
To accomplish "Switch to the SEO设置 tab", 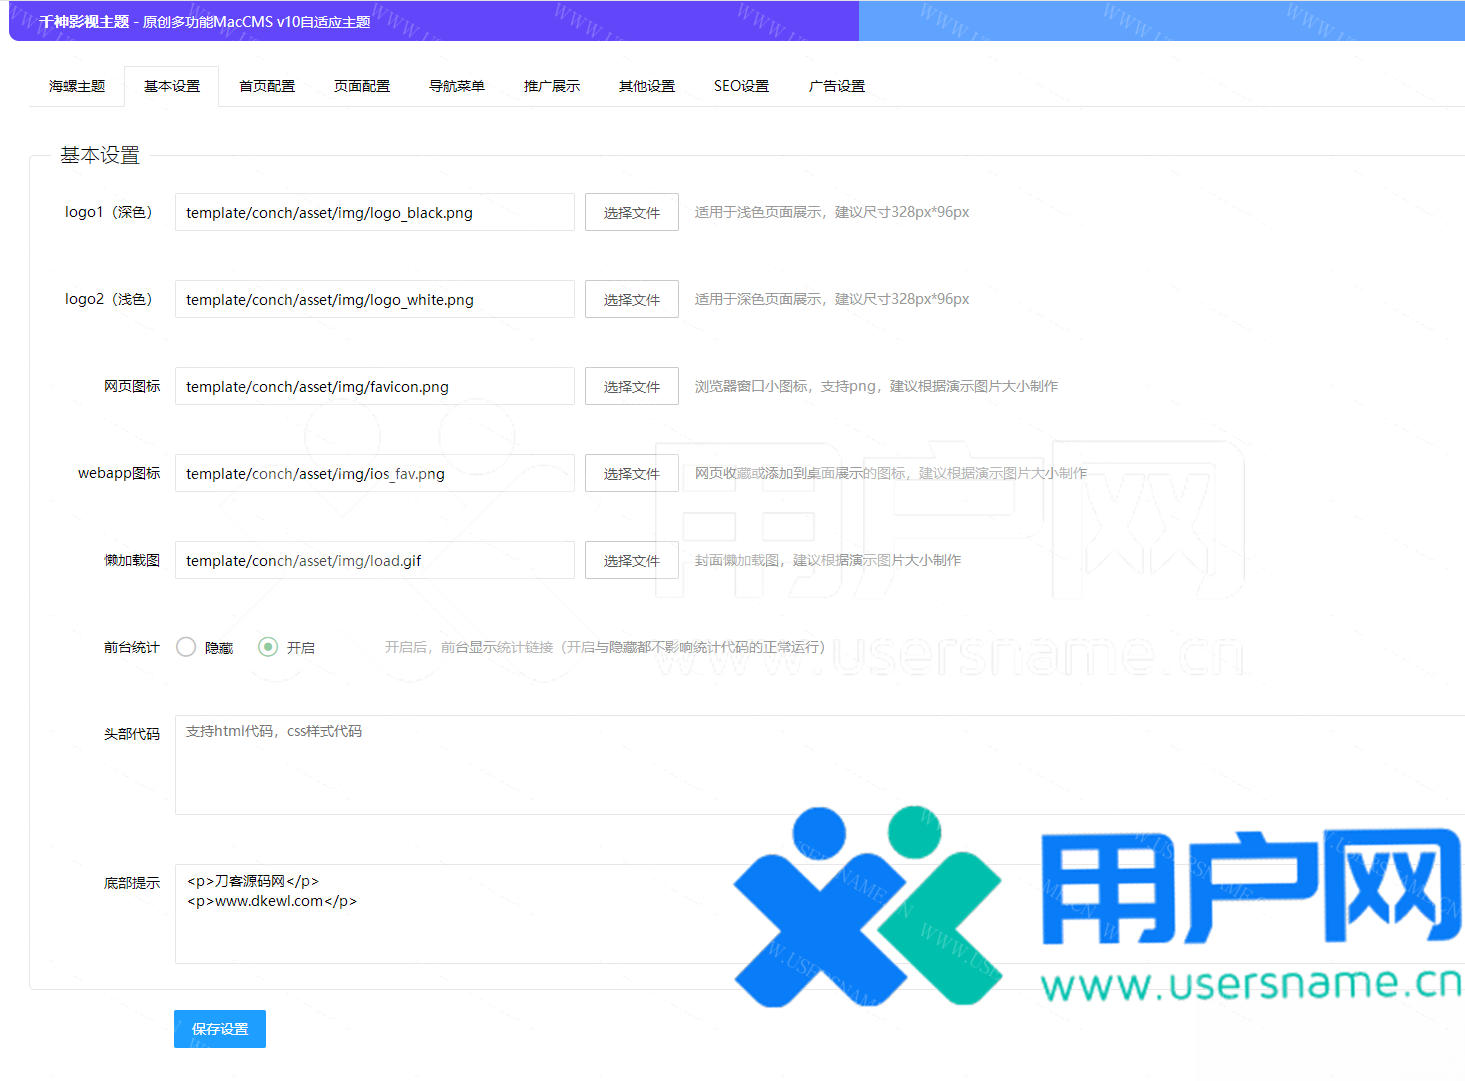I will coord(741,86).
